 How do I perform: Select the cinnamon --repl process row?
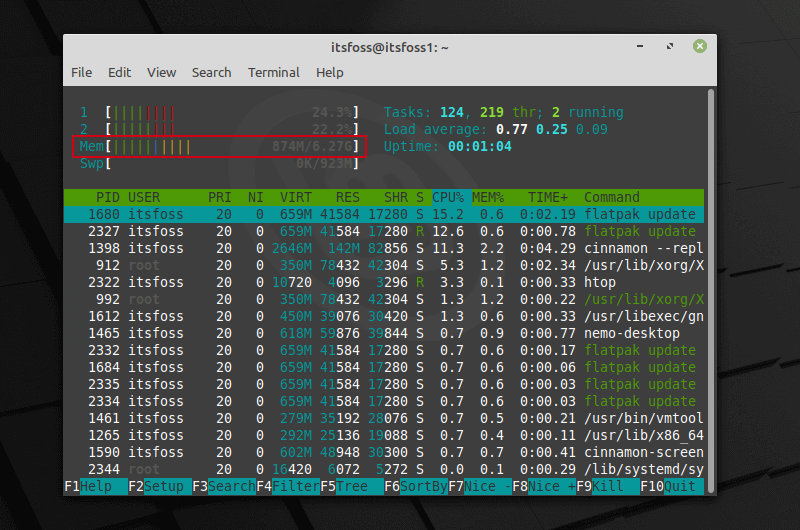pyautogui.click(x=384, y=248)
